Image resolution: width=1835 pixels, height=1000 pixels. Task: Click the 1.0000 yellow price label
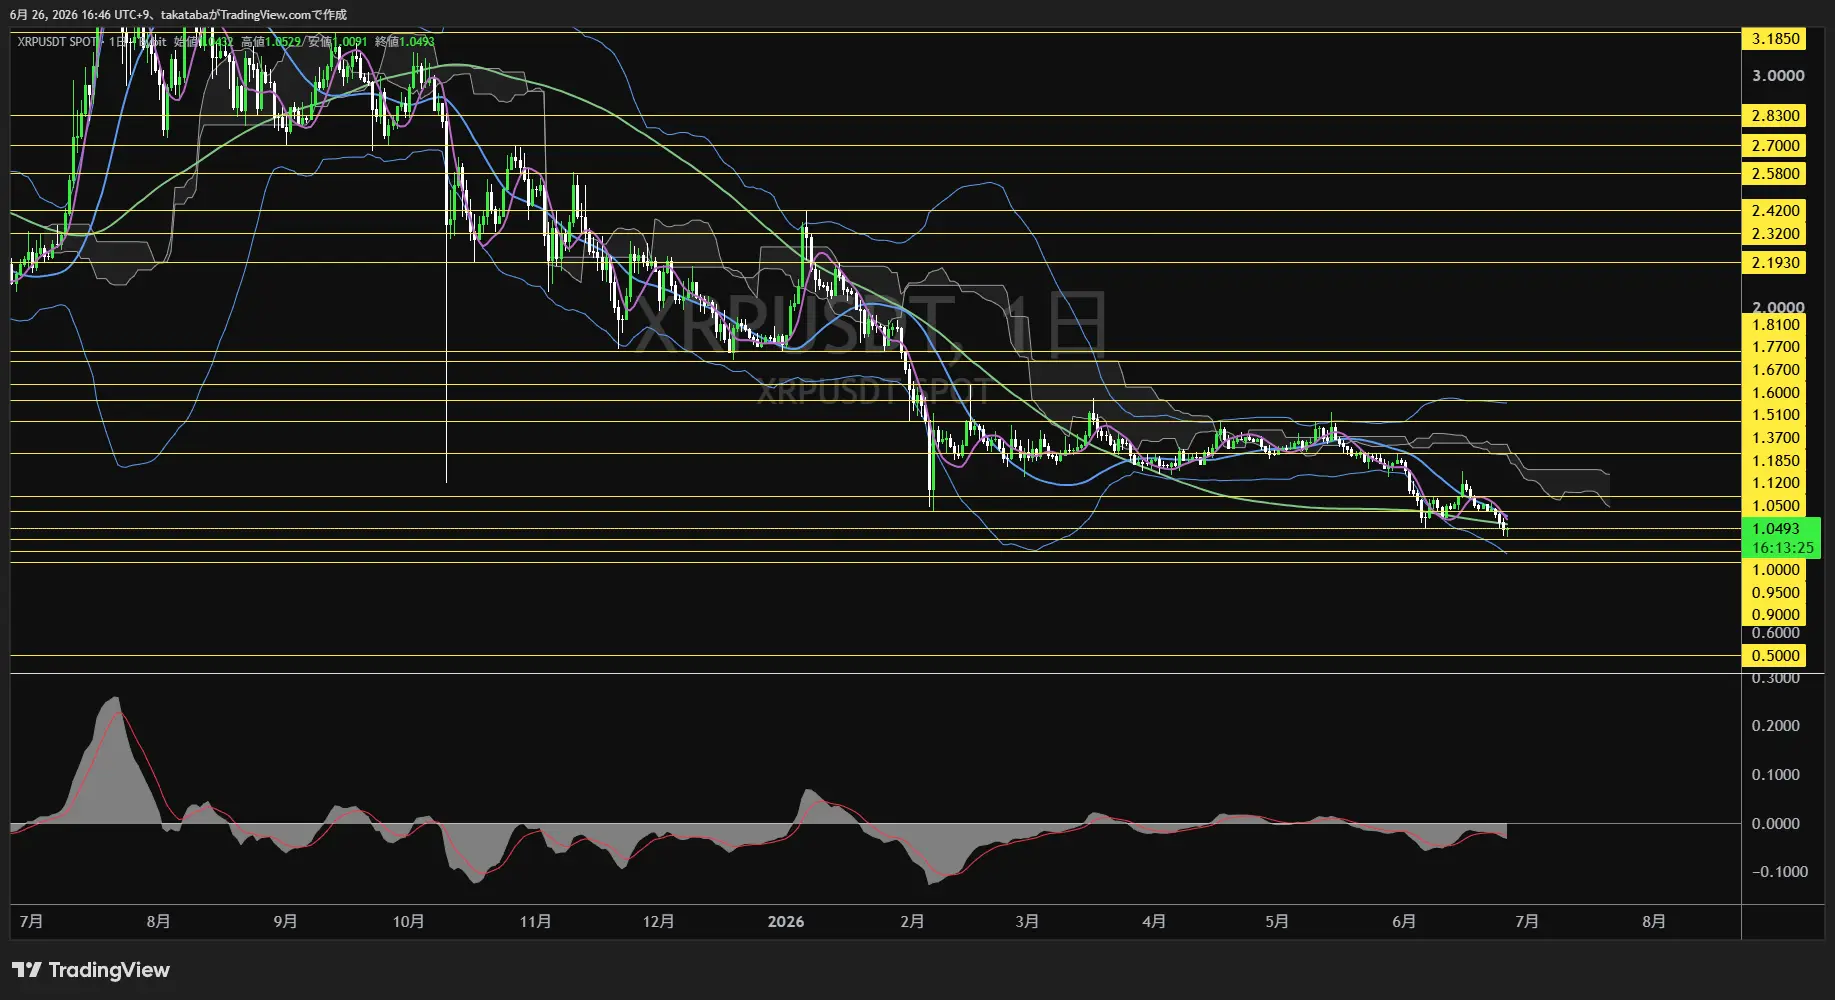click(x=1776, y=570)
